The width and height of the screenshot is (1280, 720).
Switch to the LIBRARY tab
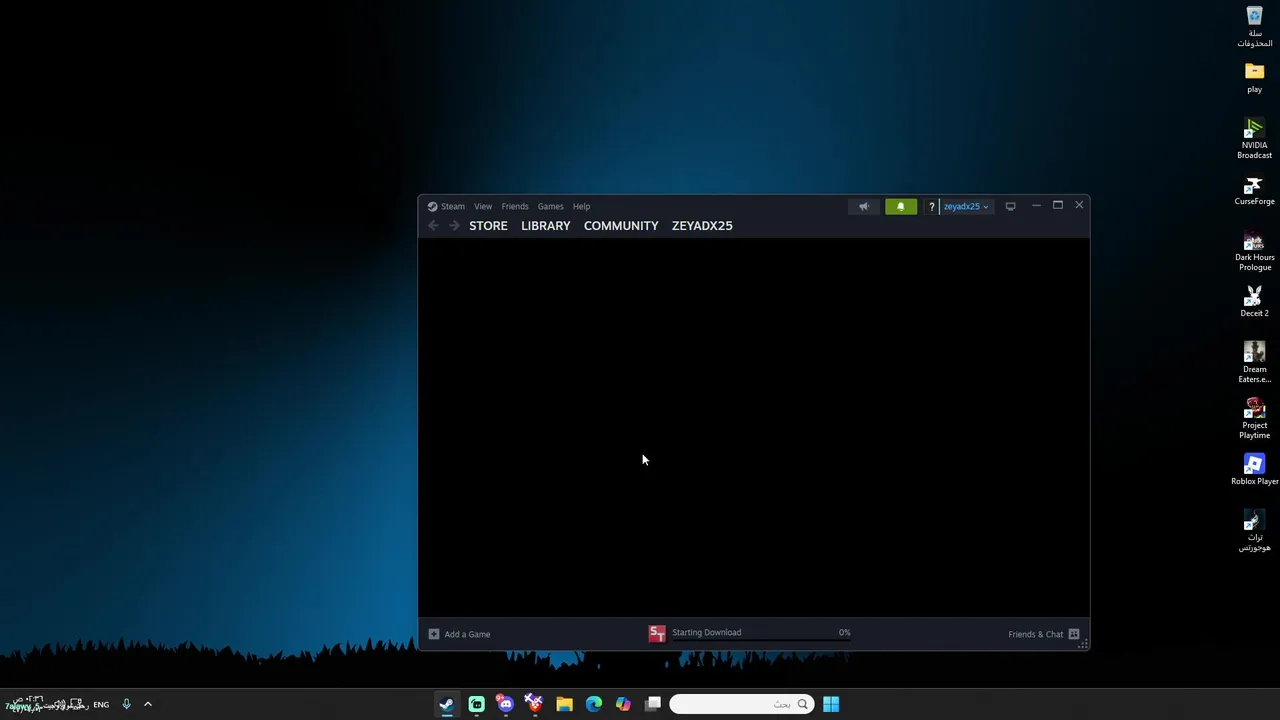click(x=546, y=226)
